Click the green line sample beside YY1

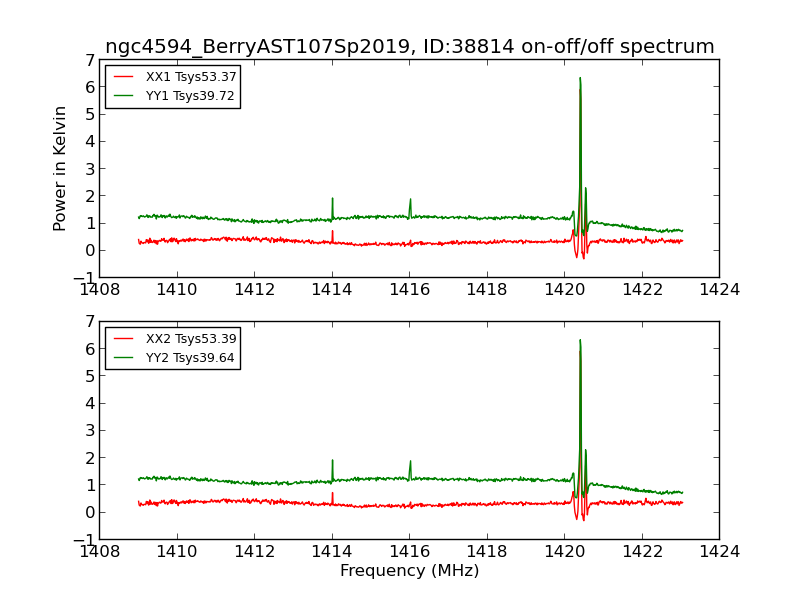pyautogui.click(x=123, y=96)
